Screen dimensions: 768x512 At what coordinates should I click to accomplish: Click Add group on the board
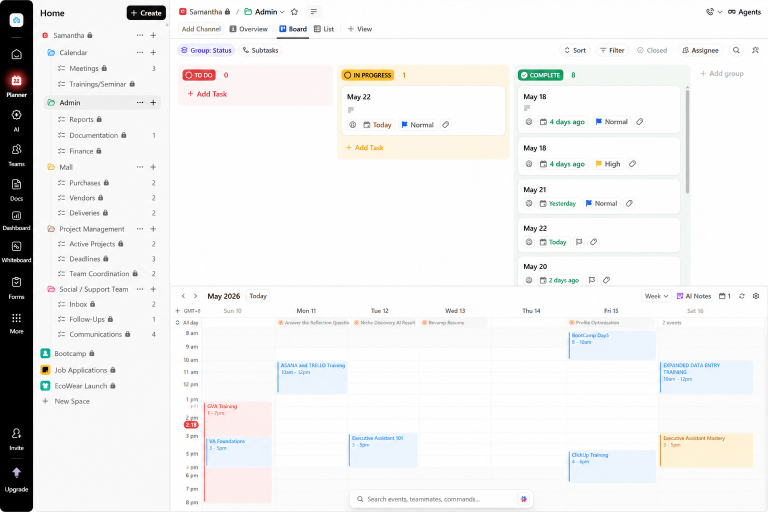722,73
